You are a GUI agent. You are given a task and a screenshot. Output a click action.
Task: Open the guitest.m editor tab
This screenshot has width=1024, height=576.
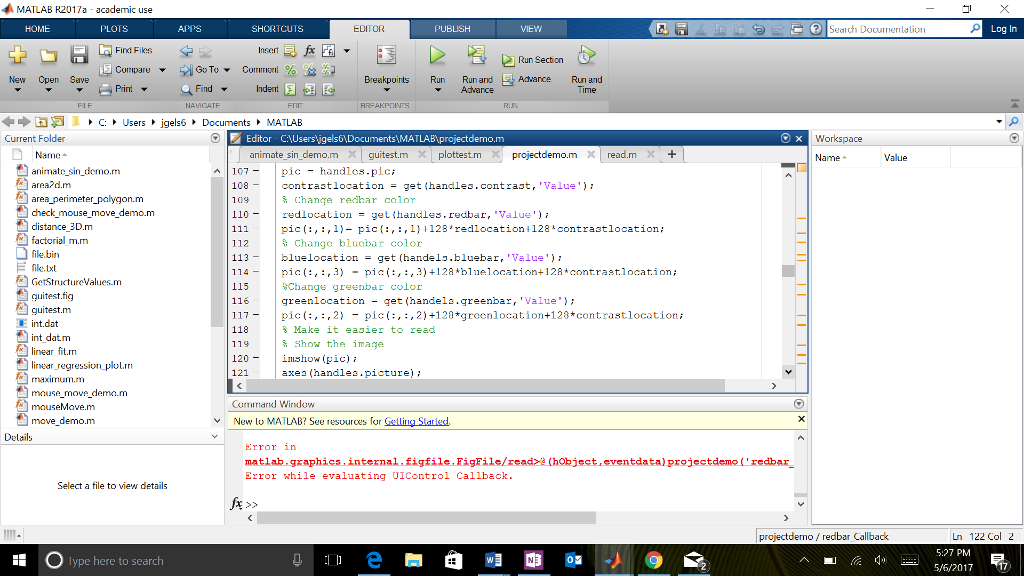pyautogui.click(x=387, y=155)
